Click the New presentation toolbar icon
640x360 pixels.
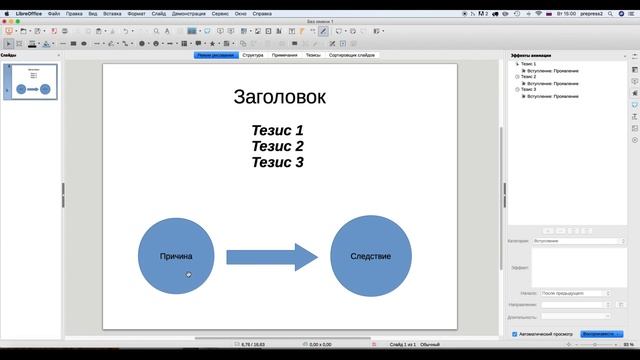pos(9,31)
